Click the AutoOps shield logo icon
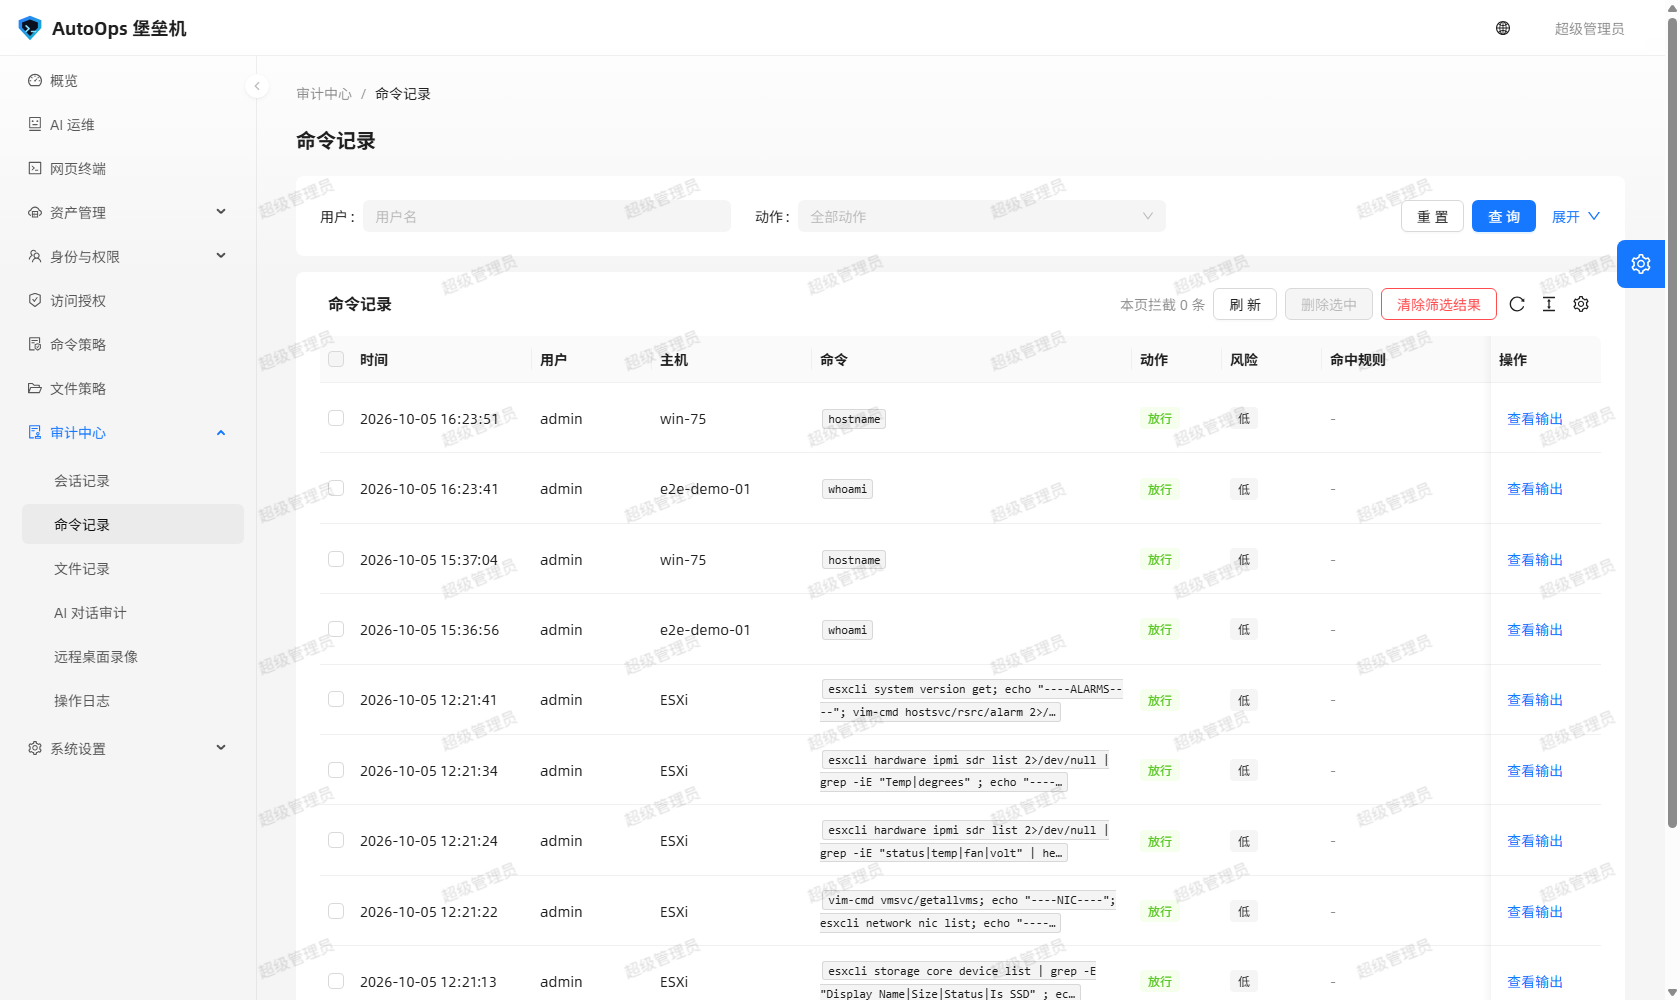 point(30,28)
